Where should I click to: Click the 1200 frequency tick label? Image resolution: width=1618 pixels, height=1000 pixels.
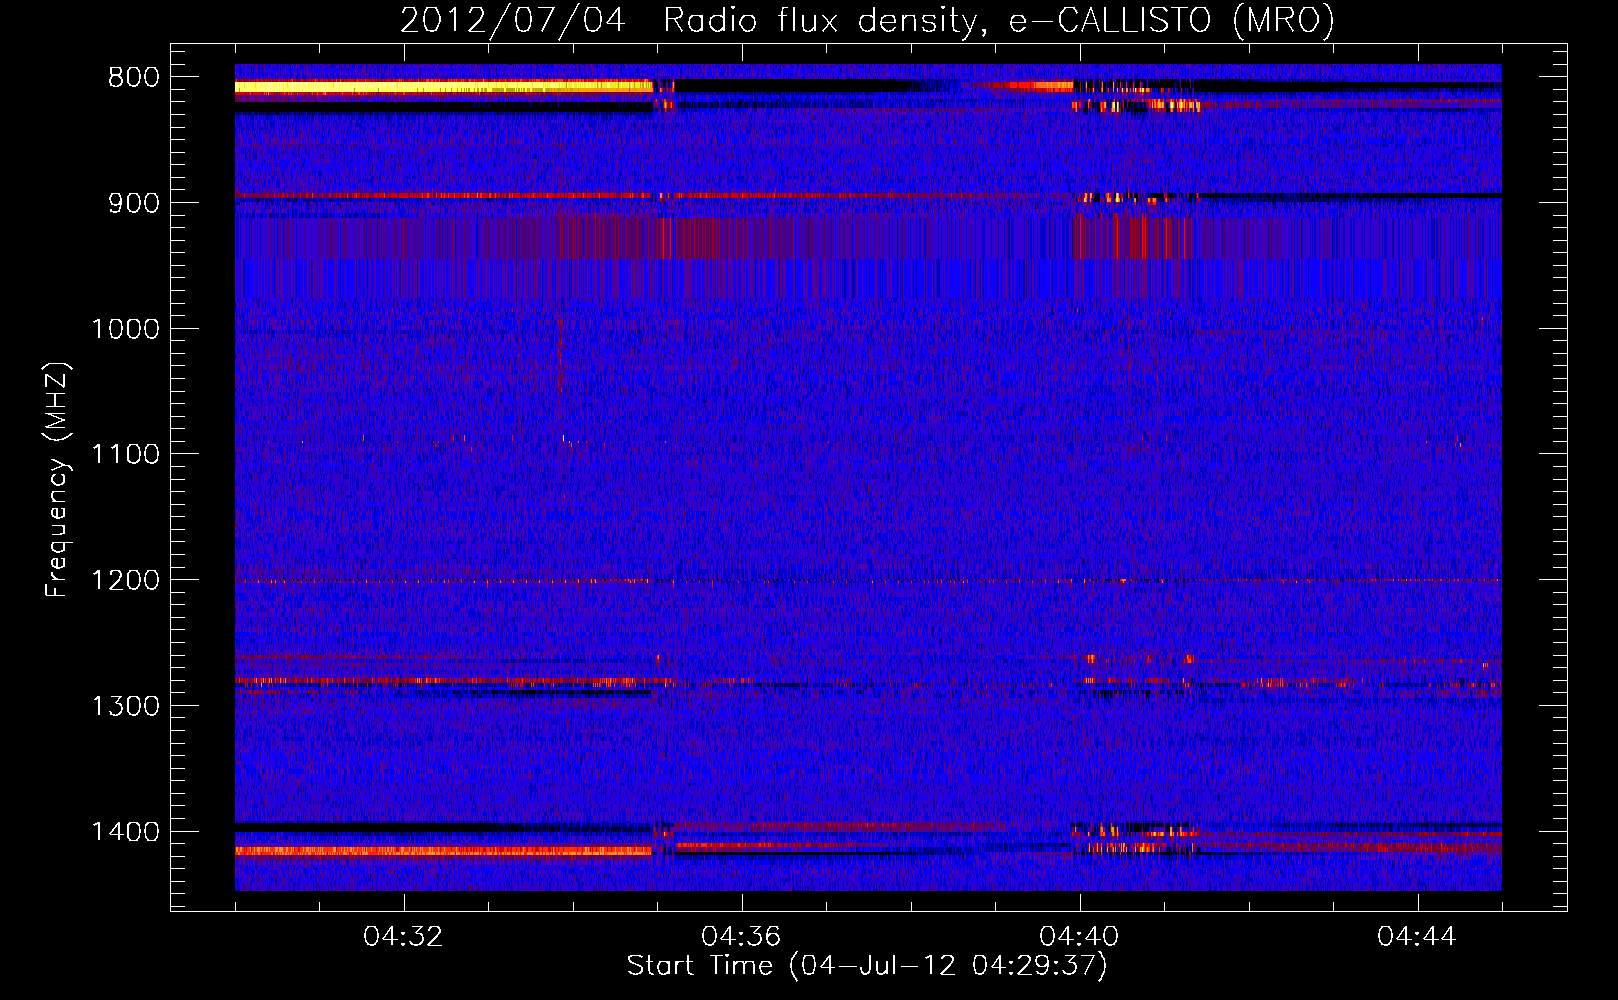(125, 581)
